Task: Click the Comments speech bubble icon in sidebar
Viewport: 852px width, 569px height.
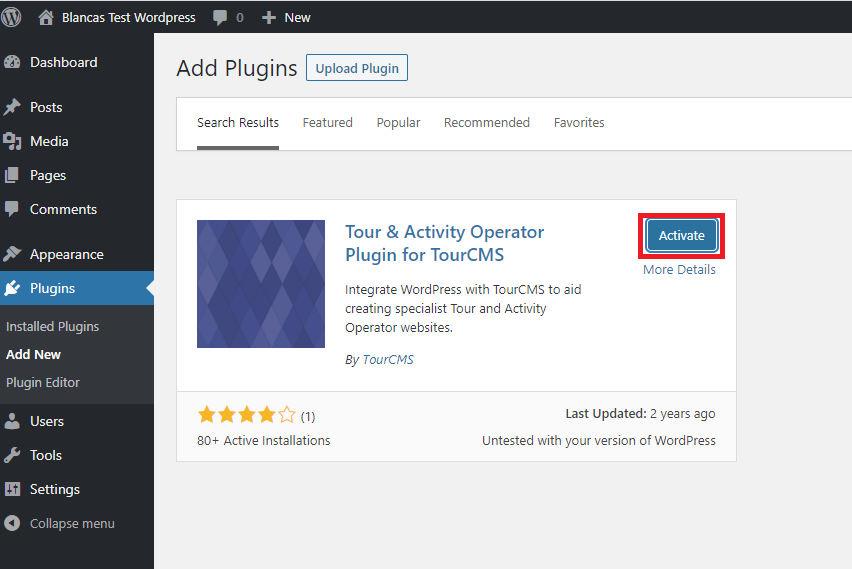Action: click(12, 209)
